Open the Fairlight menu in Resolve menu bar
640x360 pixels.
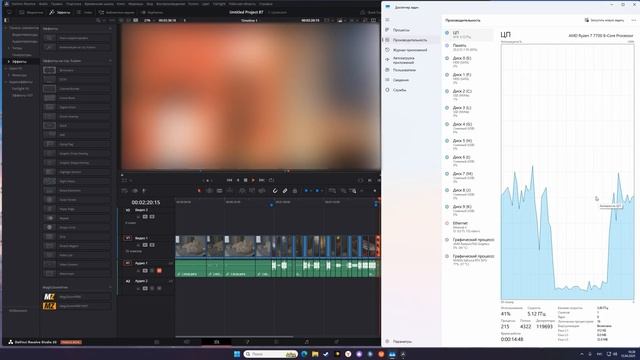pos(219,4)
